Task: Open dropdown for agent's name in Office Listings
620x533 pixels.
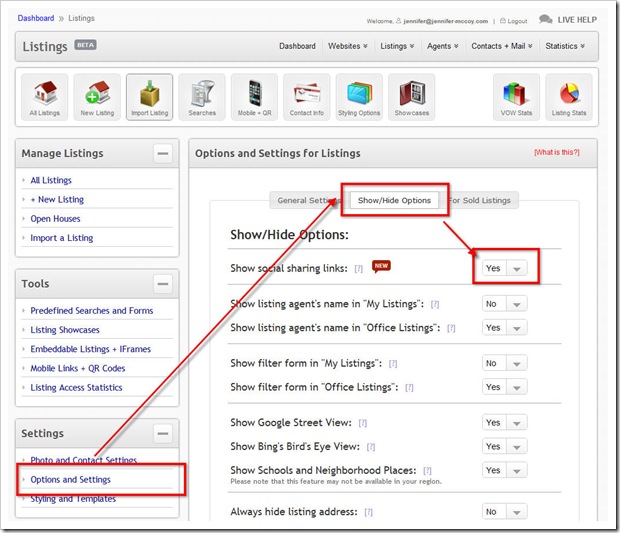Action: pos(505,328)
